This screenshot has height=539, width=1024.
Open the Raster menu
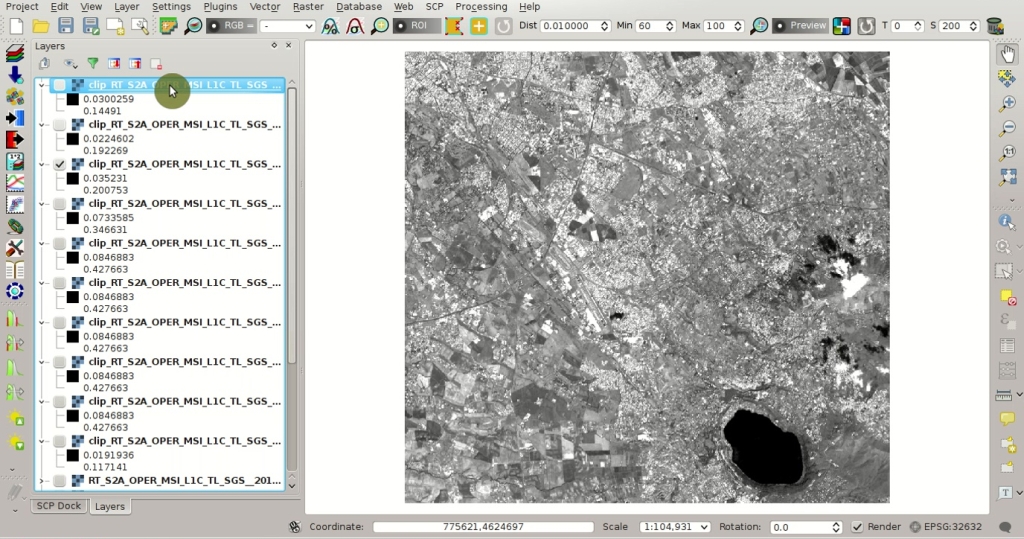click(308, 7)
